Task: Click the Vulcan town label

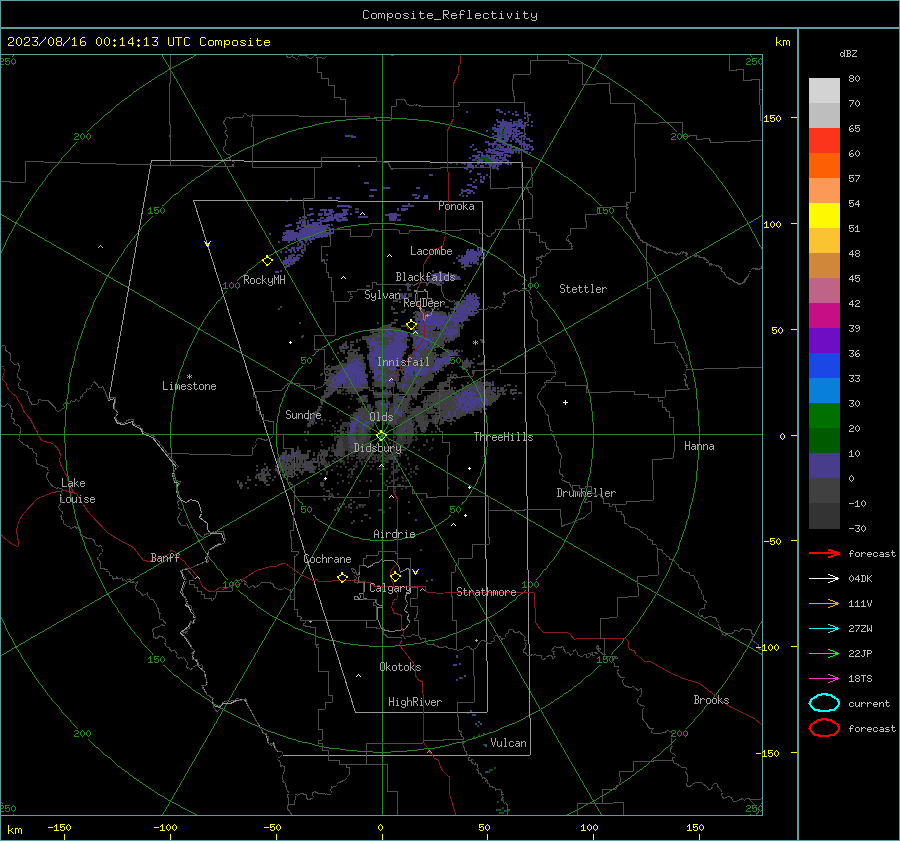Action: point(508,743)
